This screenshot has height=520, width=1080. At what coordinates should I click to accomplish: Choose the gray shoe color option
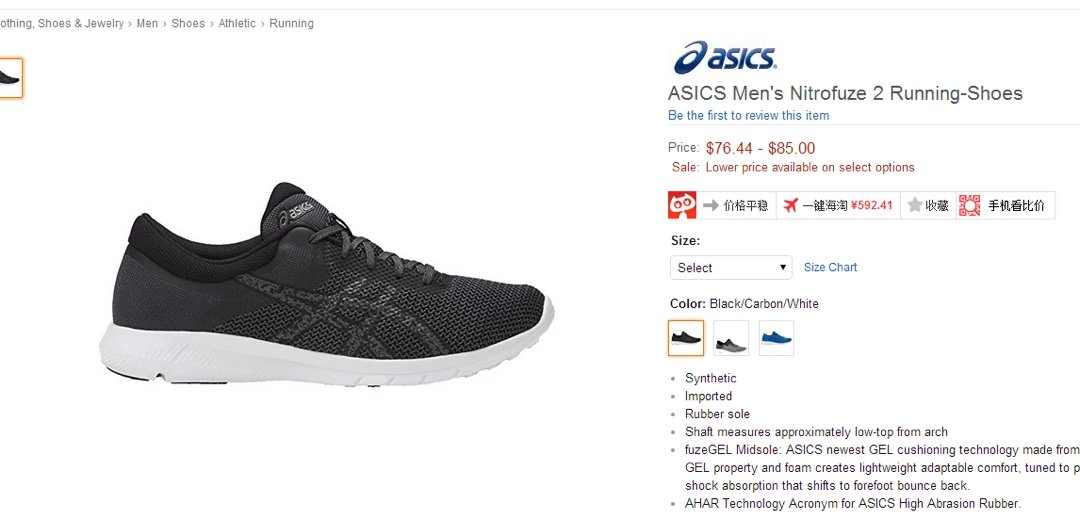[x=731, y=338]
